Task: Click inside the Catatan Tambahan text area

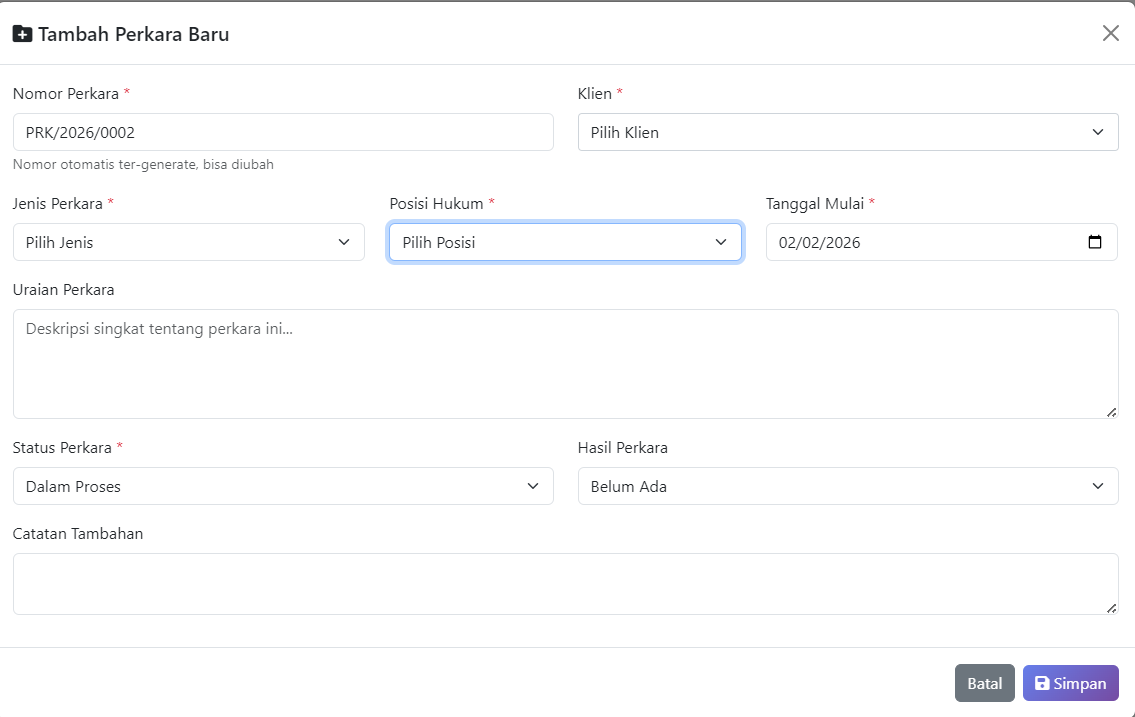Action: (x=565, y=584)
